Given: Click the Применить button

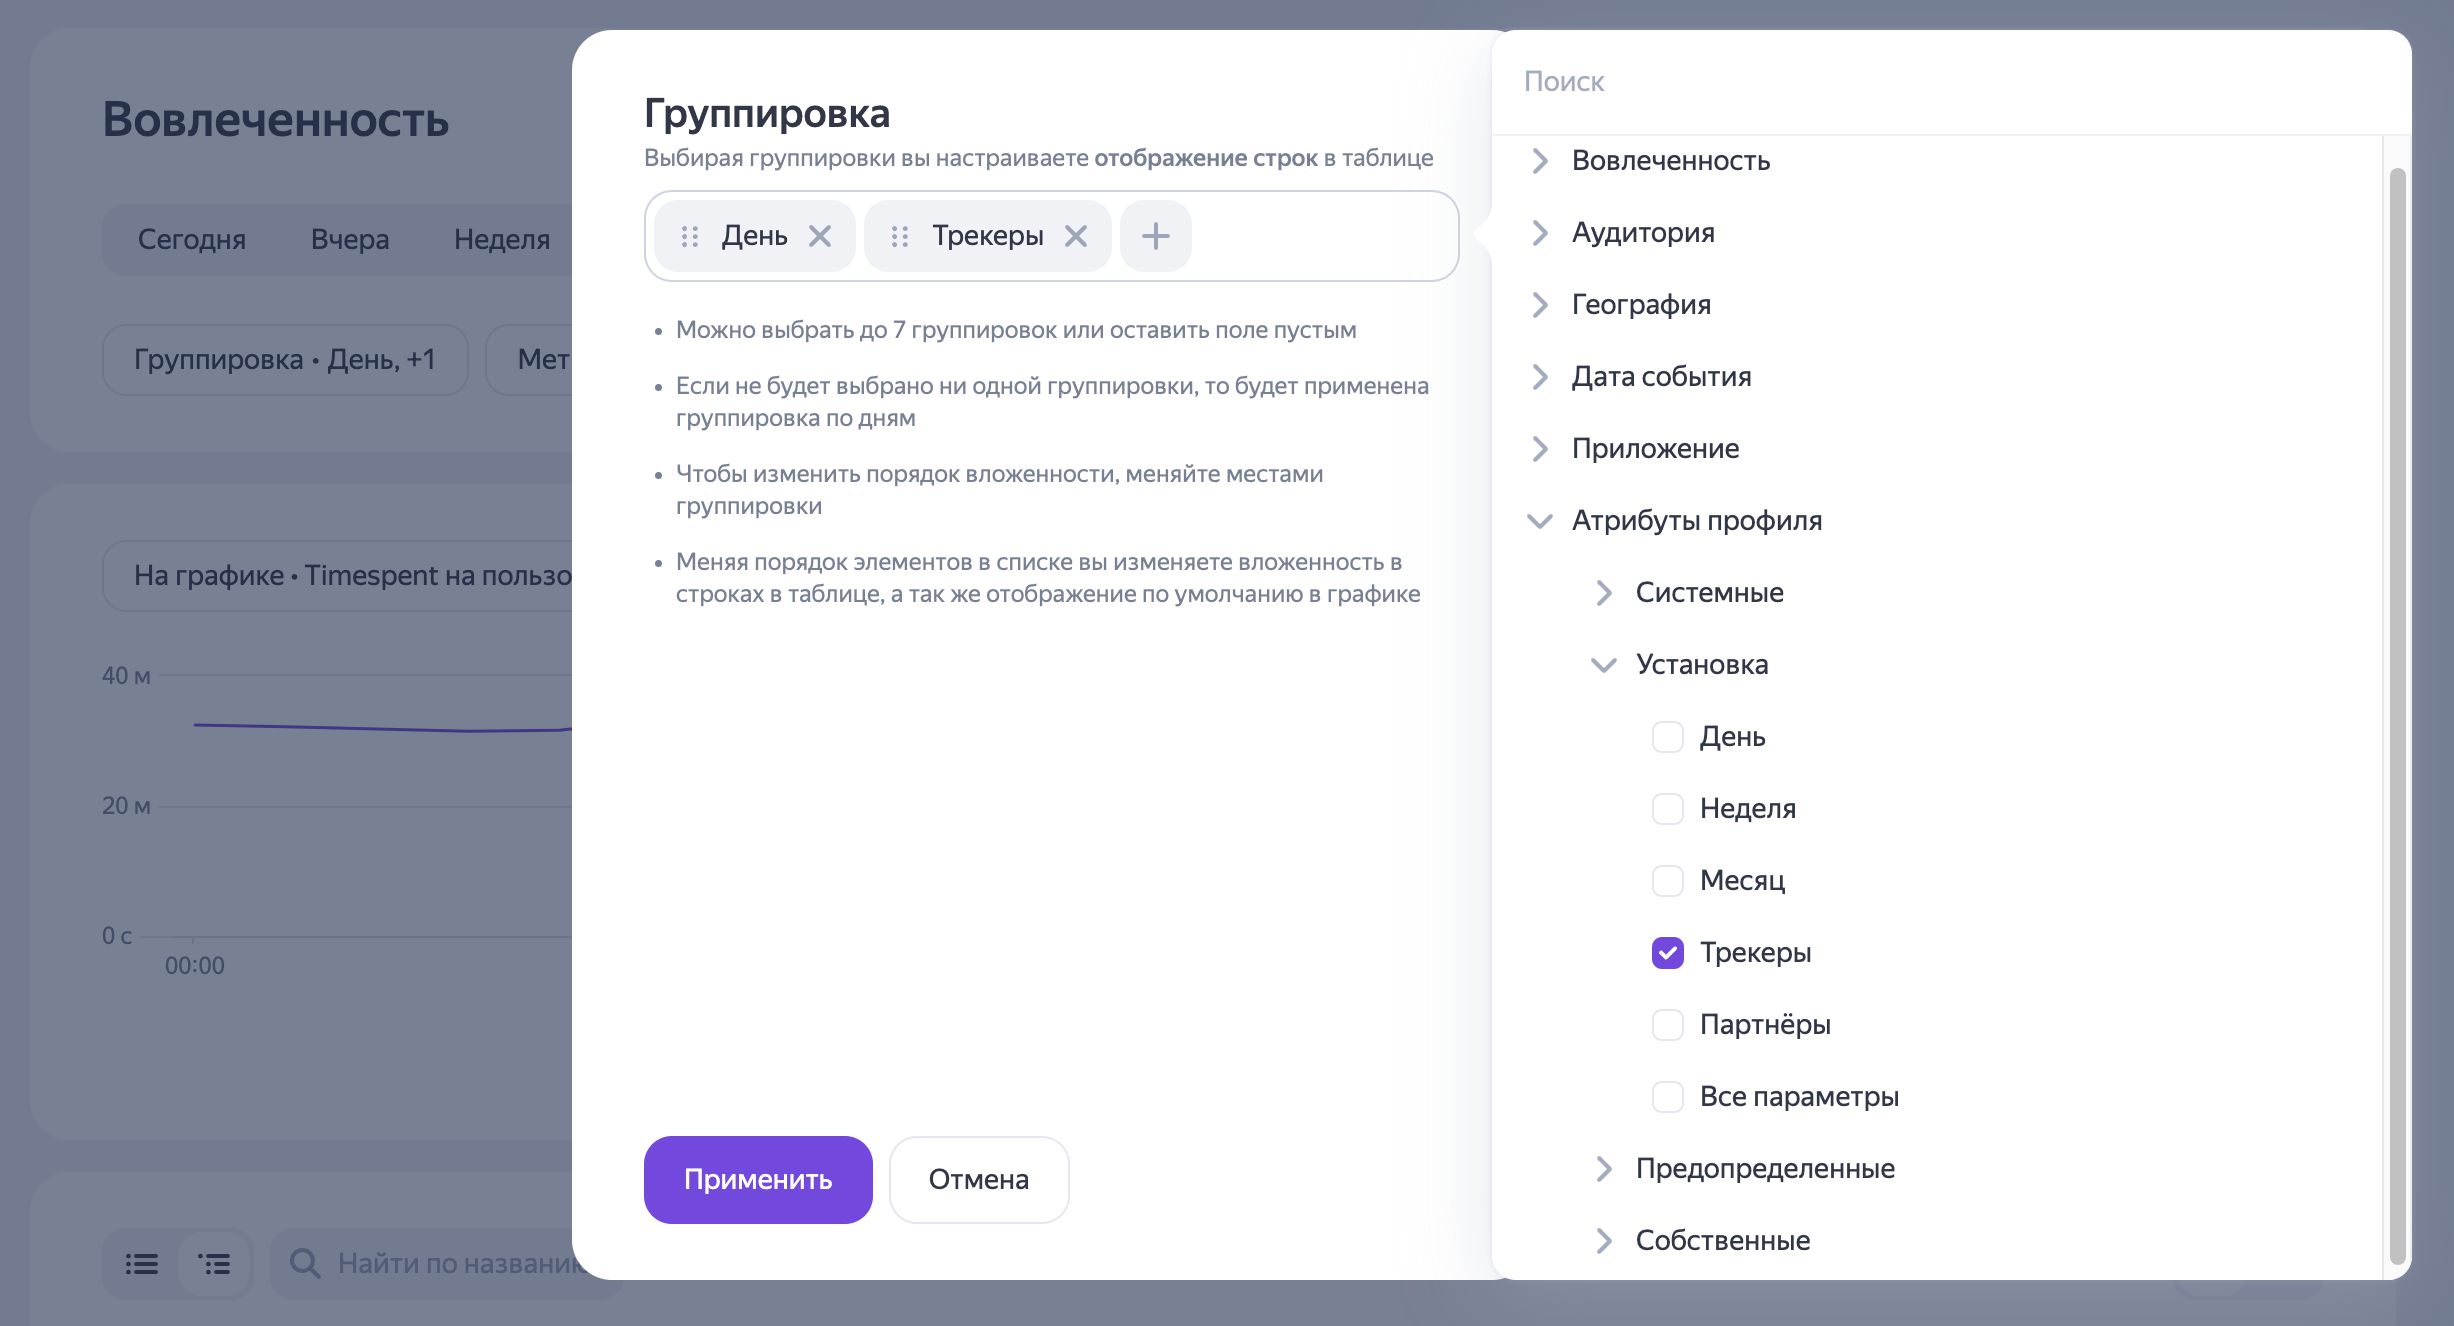Looking at the screenshot, I should (758, 1180).
